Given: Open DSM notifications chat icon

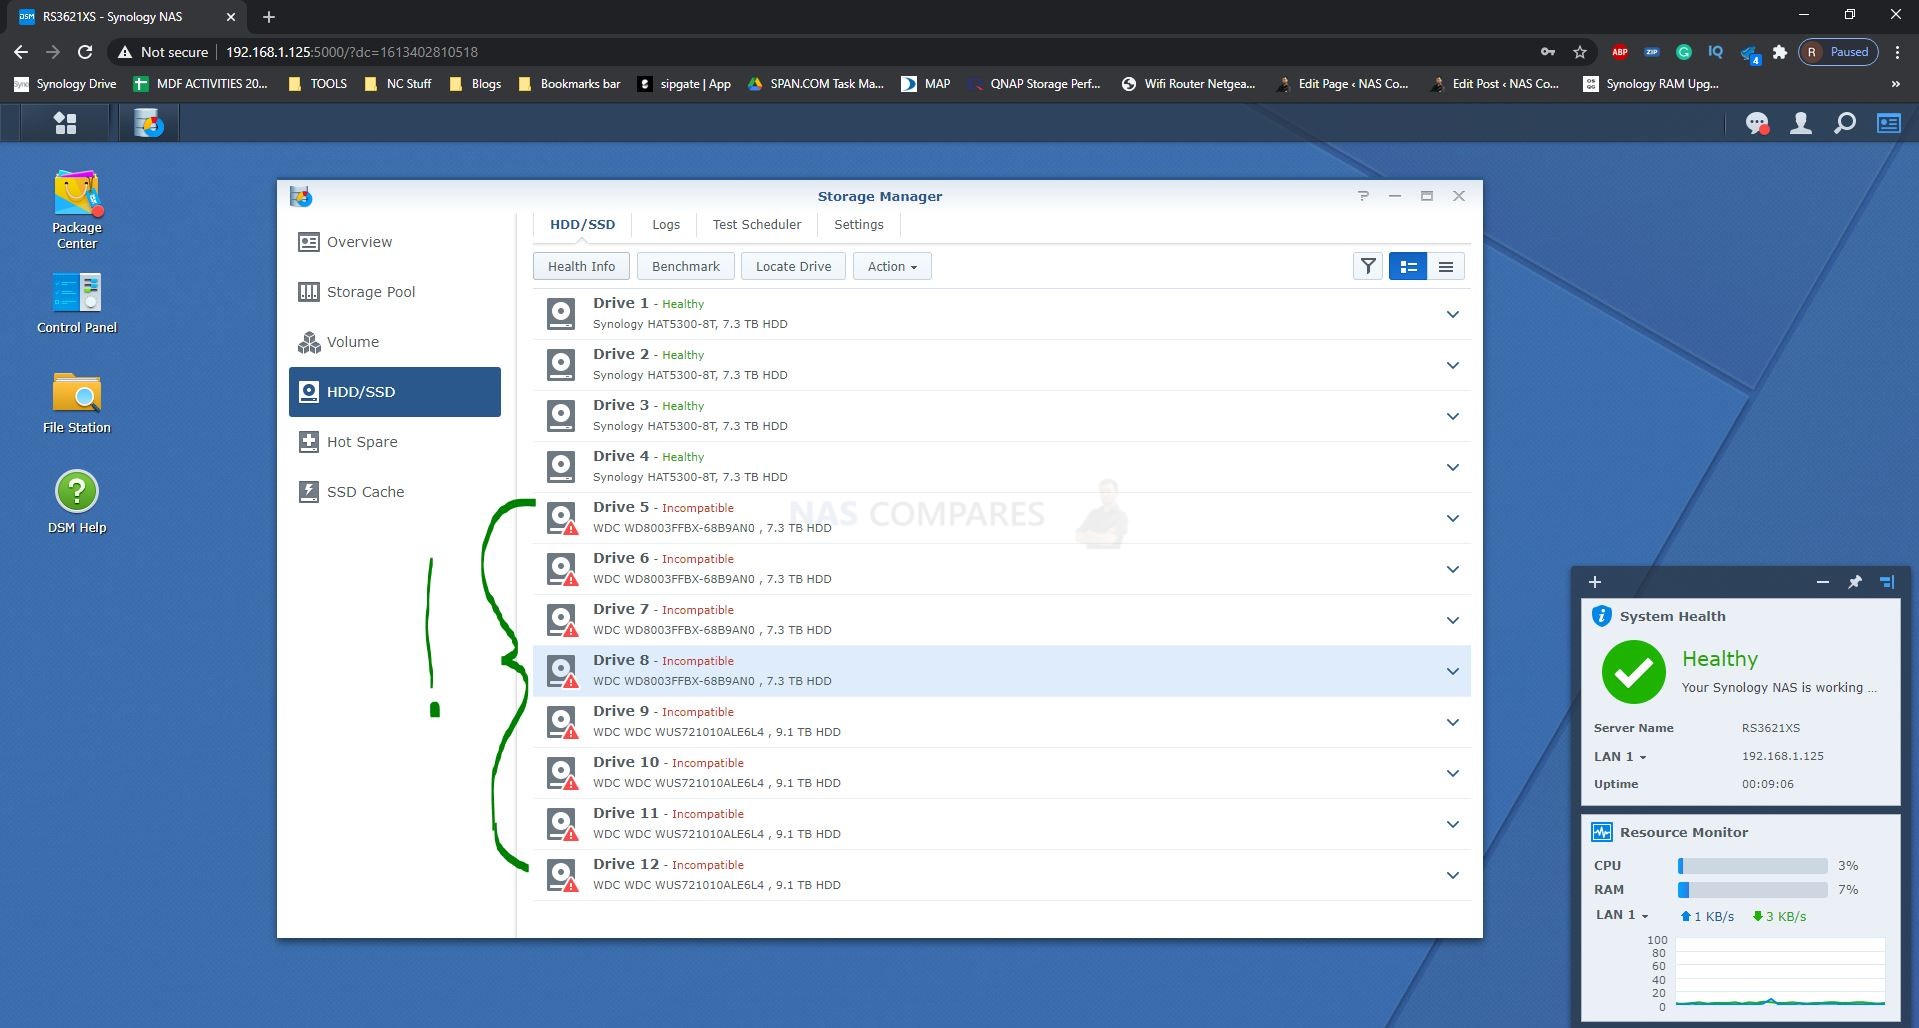Looking at the screenshot, I should [1757, 123].
